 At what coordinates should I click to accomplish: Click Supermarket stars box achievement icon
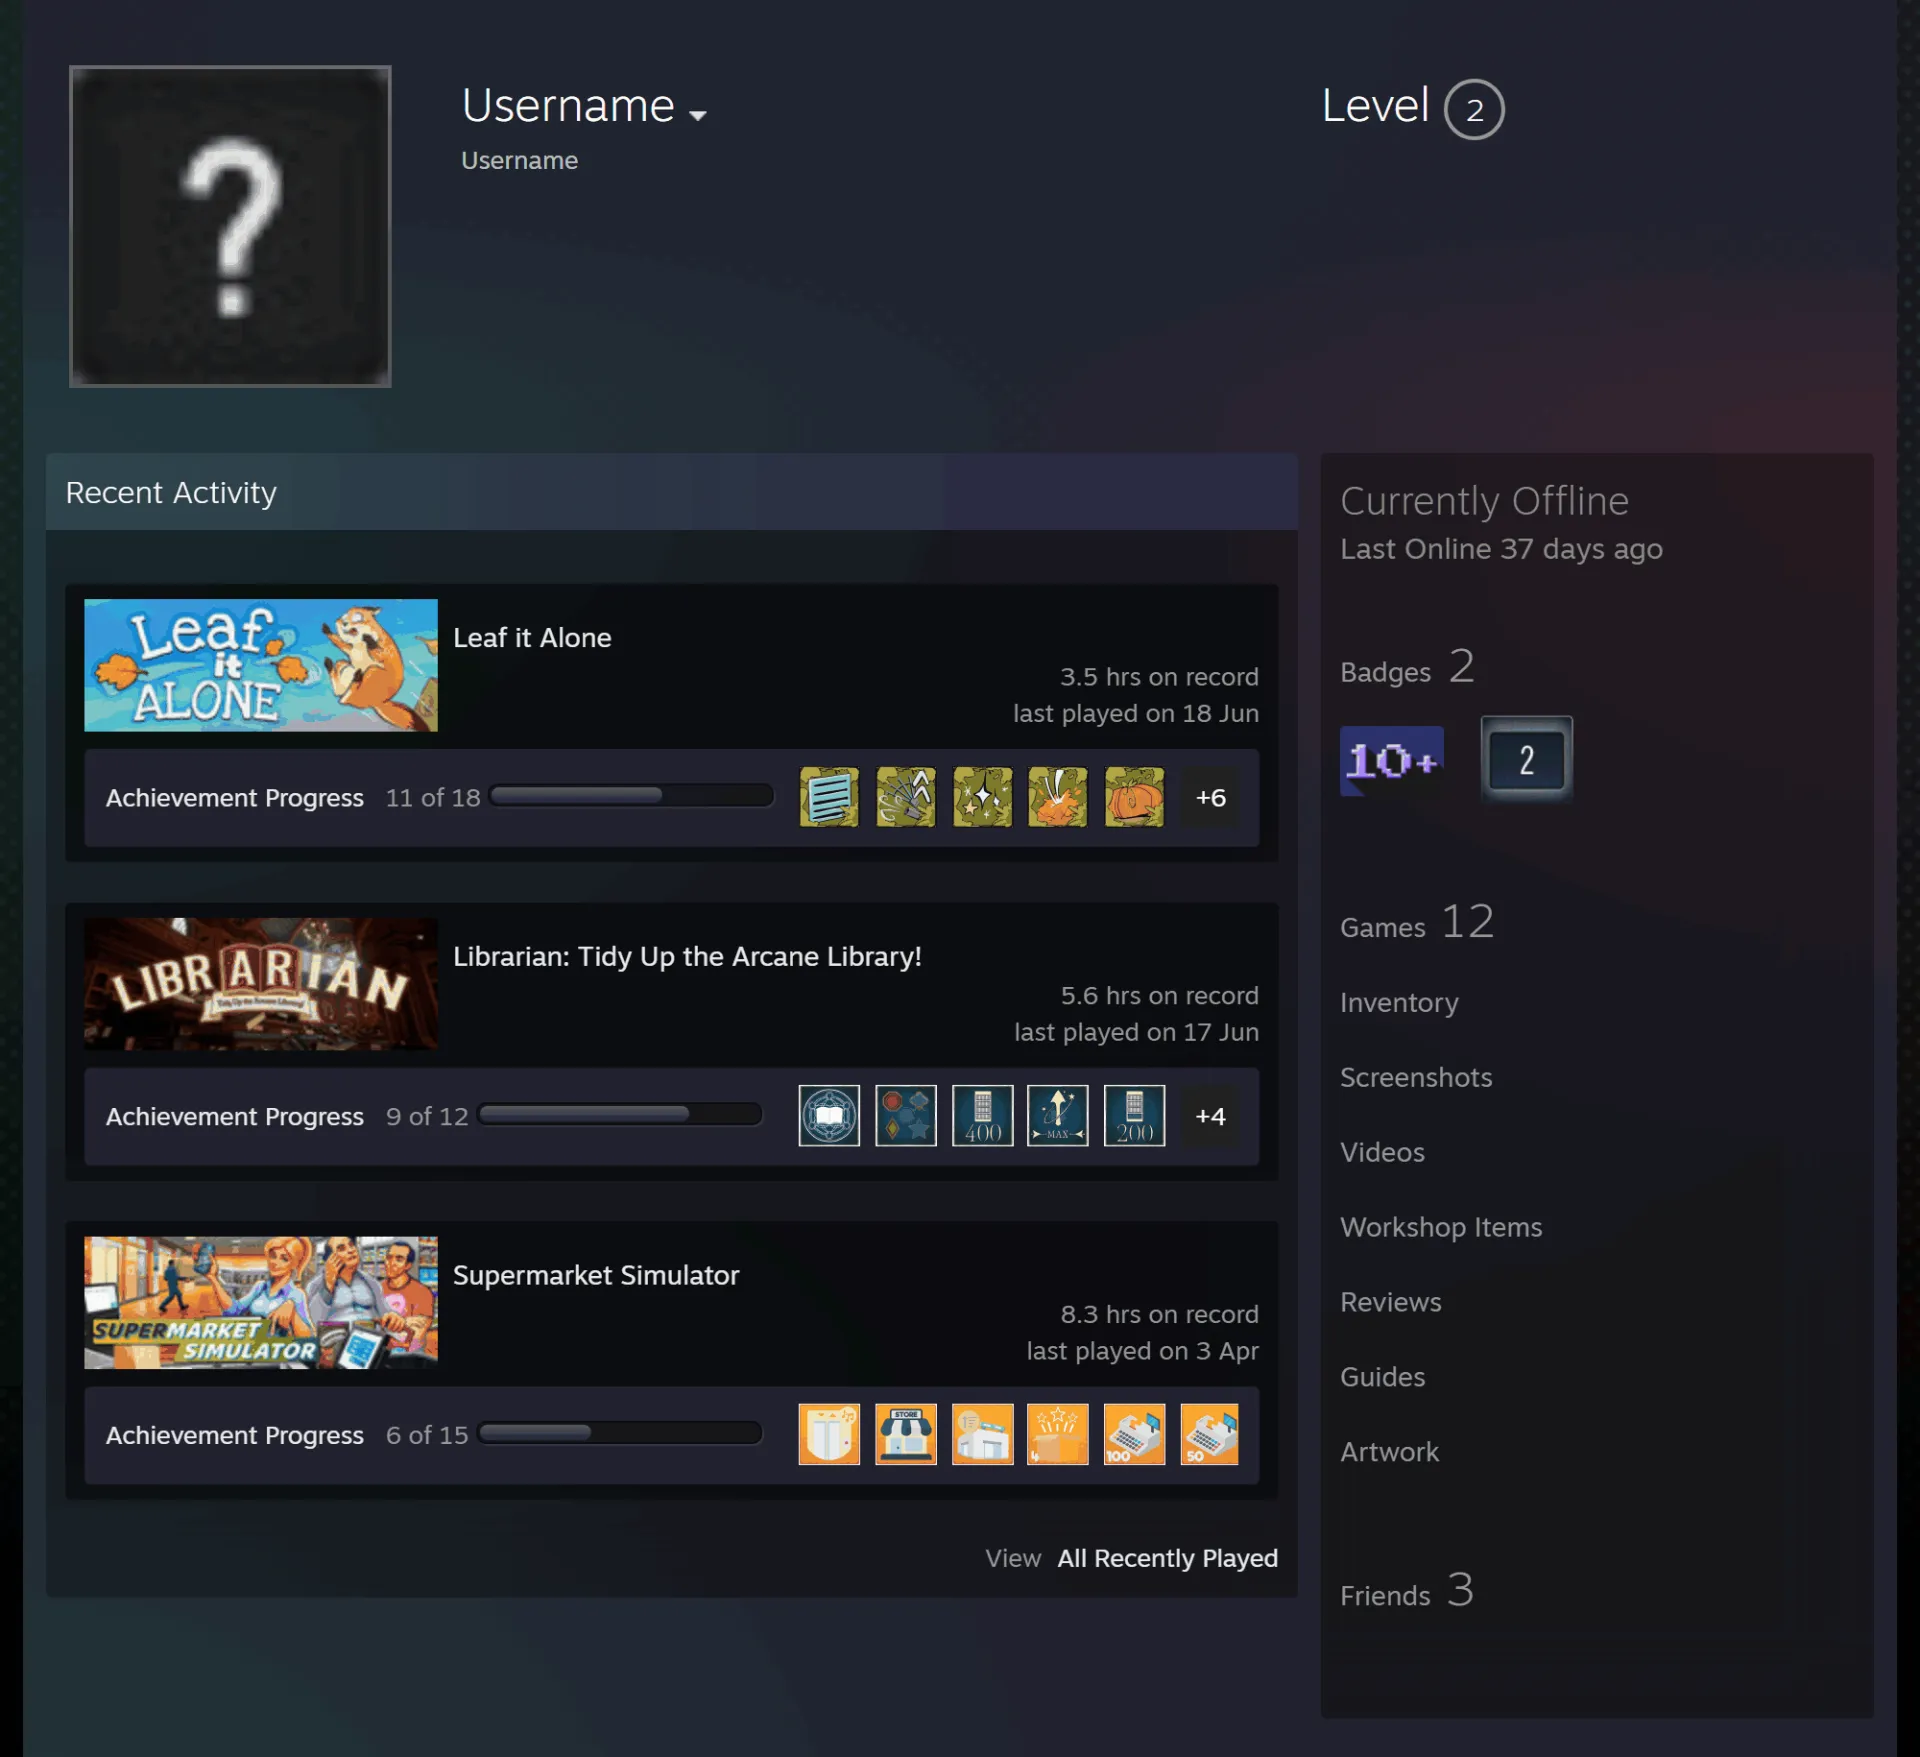coord(1058,1434)
